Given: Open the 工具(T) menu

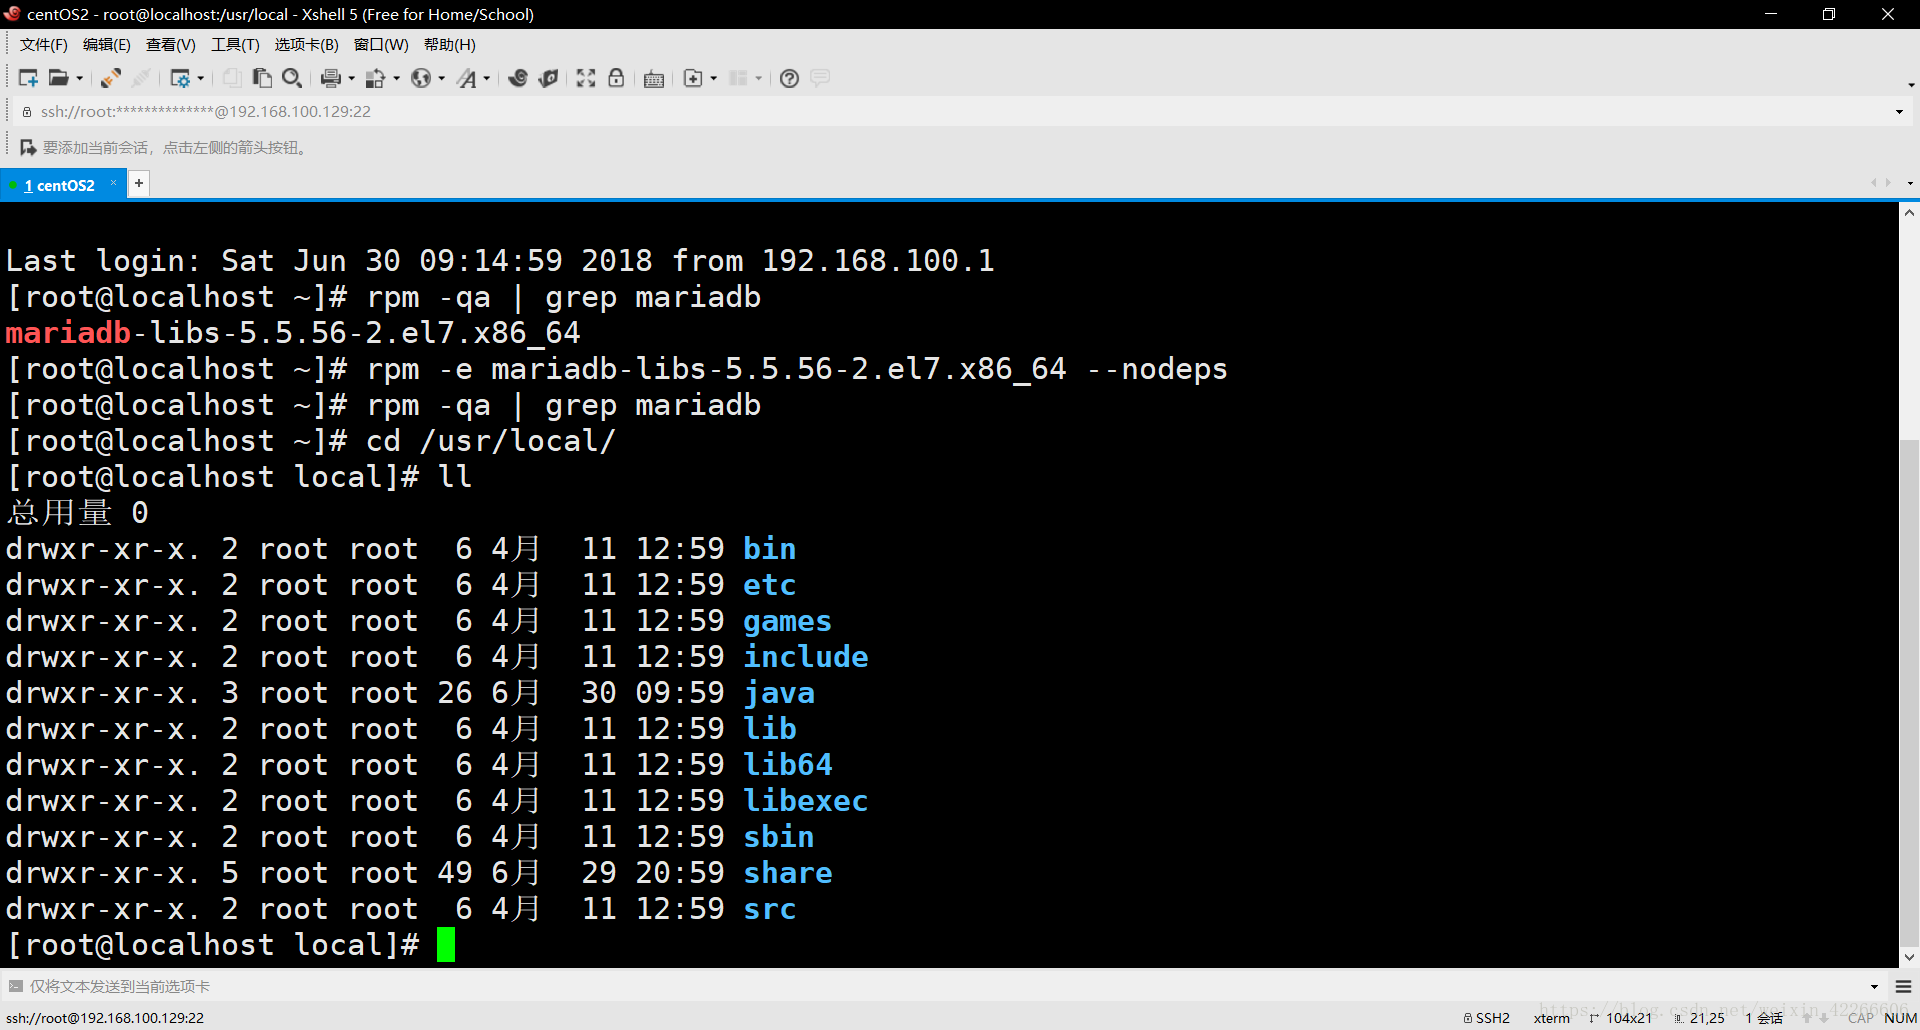Looking at the screenshot, I should click(x=235, y=45).
